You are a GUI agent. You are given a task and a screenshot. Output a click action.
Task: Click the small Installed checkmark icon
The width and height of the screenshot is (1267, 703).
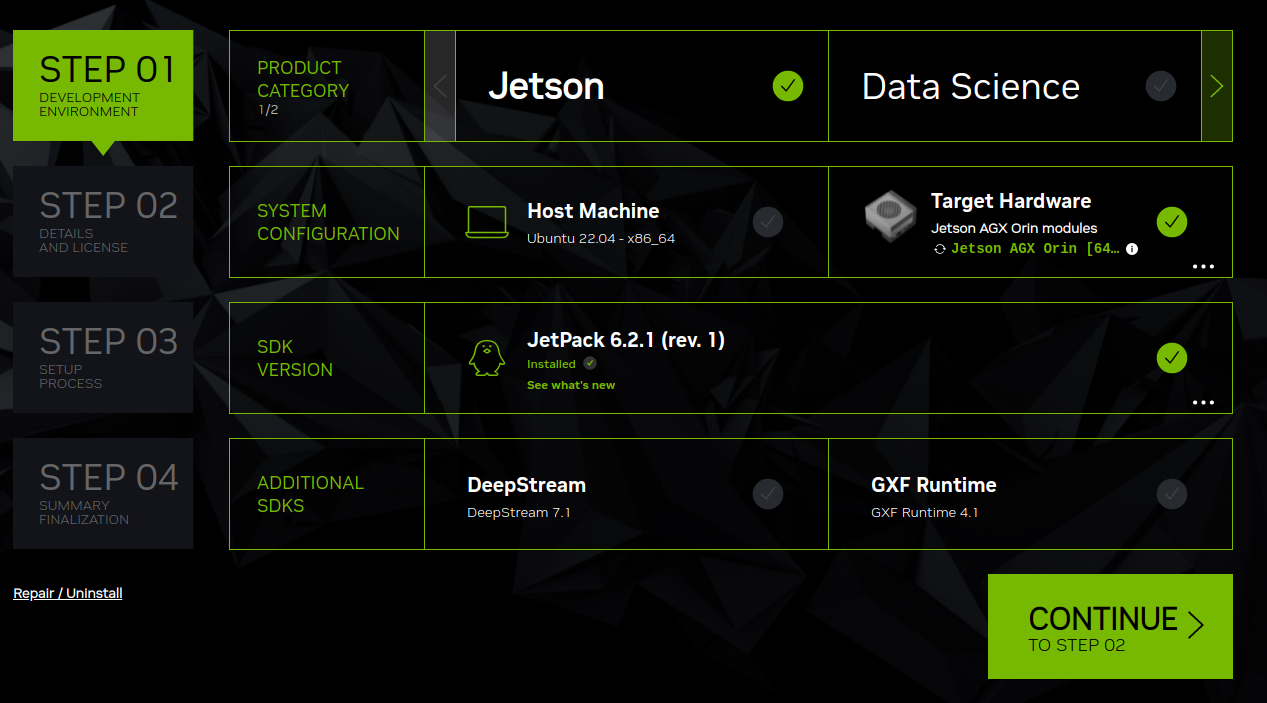pos(590,364)
